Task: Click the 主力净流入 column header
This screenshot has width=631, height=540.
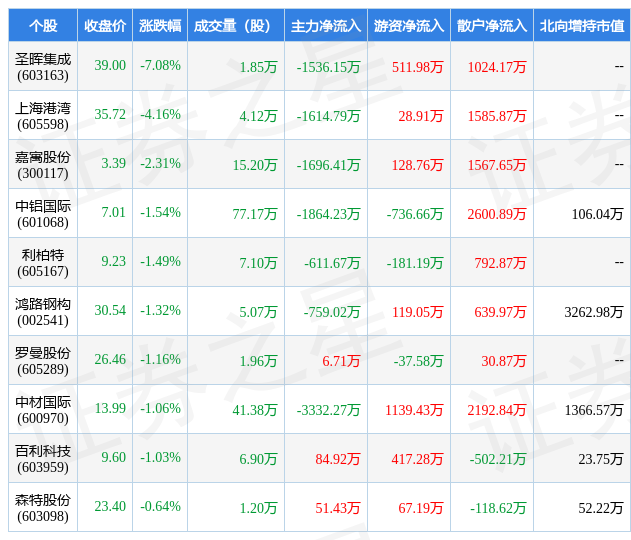Action: 326,26
